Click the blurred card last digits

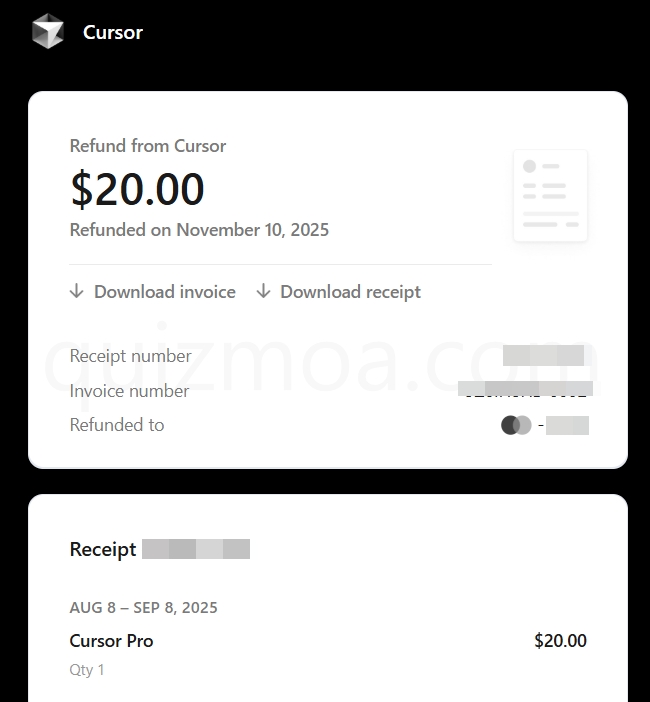tap(567, 425)
